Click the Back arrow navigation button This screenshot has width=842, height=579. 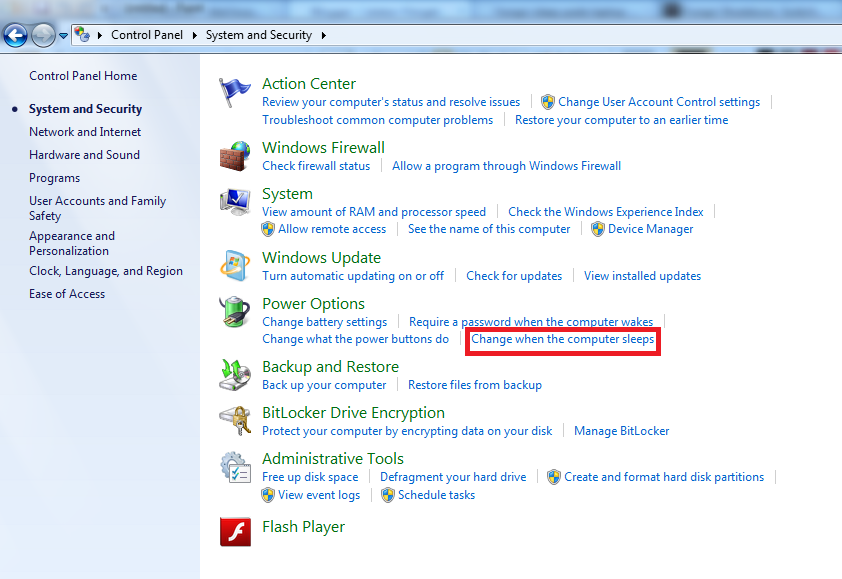15,36
